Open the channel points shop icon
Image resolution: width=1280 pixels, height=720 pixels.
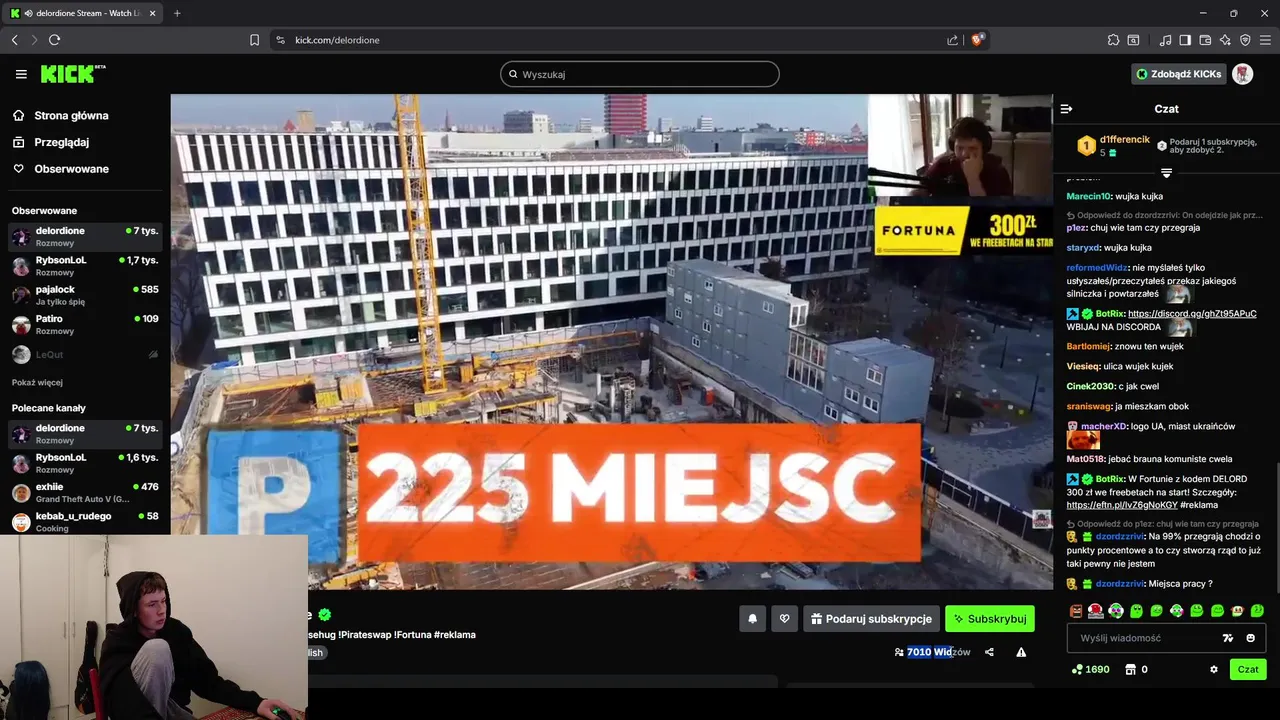1131,669
